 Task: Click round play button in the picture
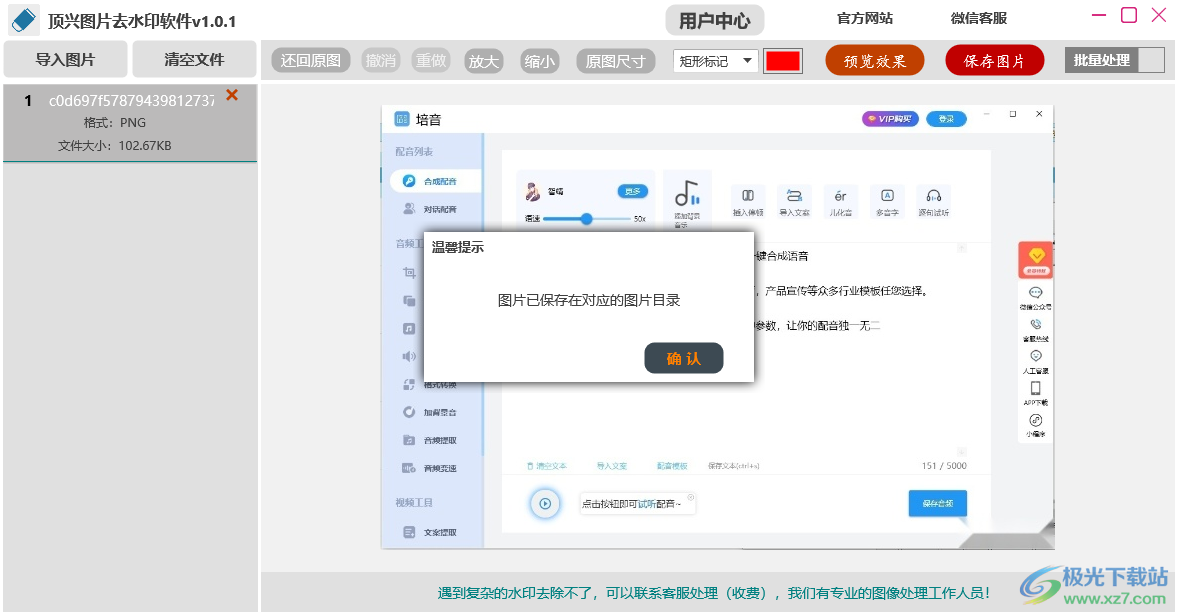point(545,504)
